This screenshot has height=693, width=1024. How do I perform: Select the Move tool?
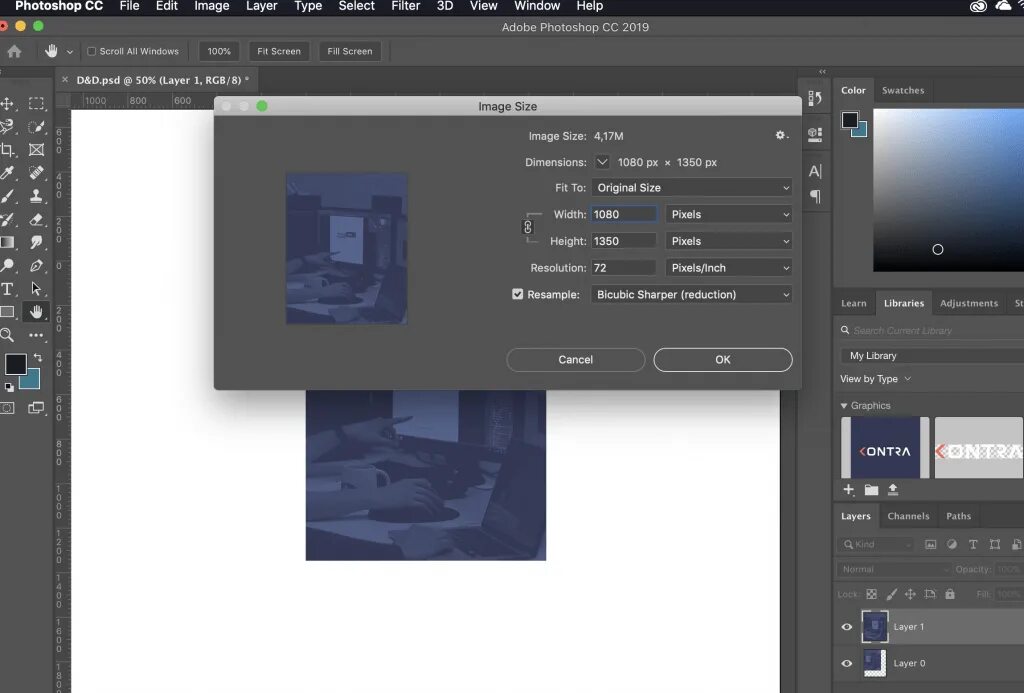pyautogui.click(x=7, y=104)
